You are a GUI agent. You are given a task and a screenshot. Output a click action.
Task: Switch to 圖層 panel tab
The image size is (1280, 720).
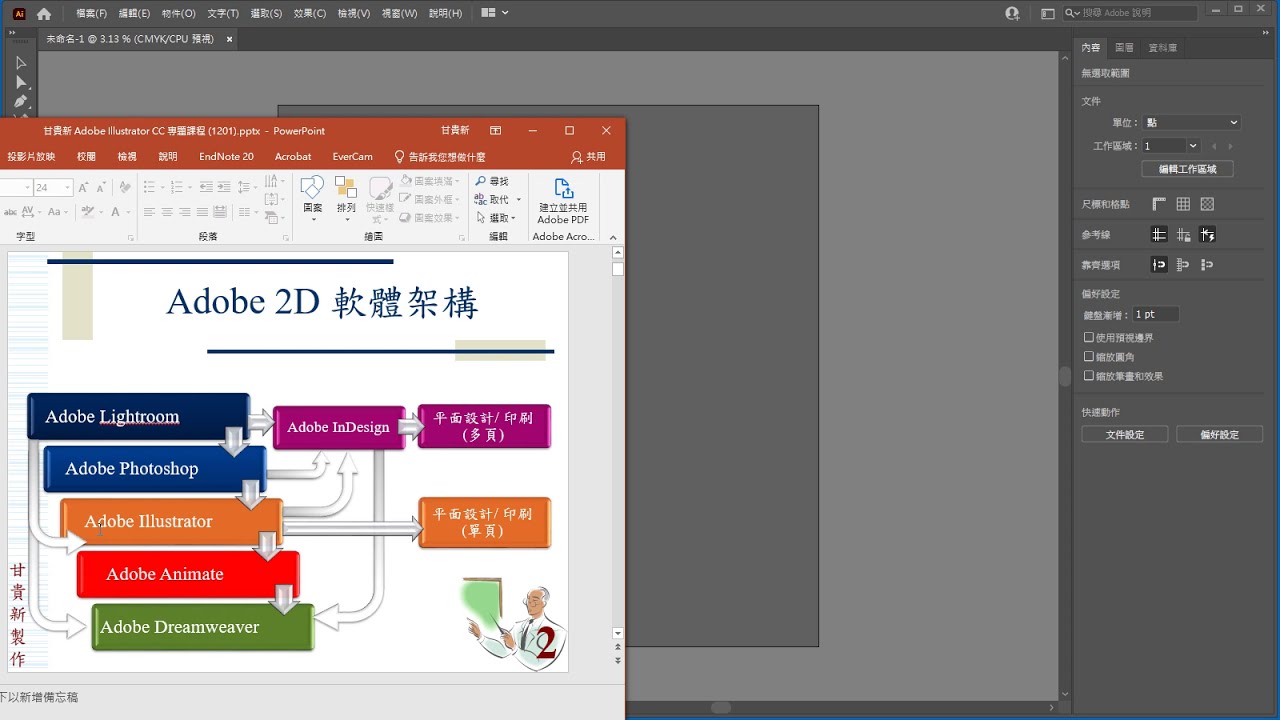tap(1124, 48)
